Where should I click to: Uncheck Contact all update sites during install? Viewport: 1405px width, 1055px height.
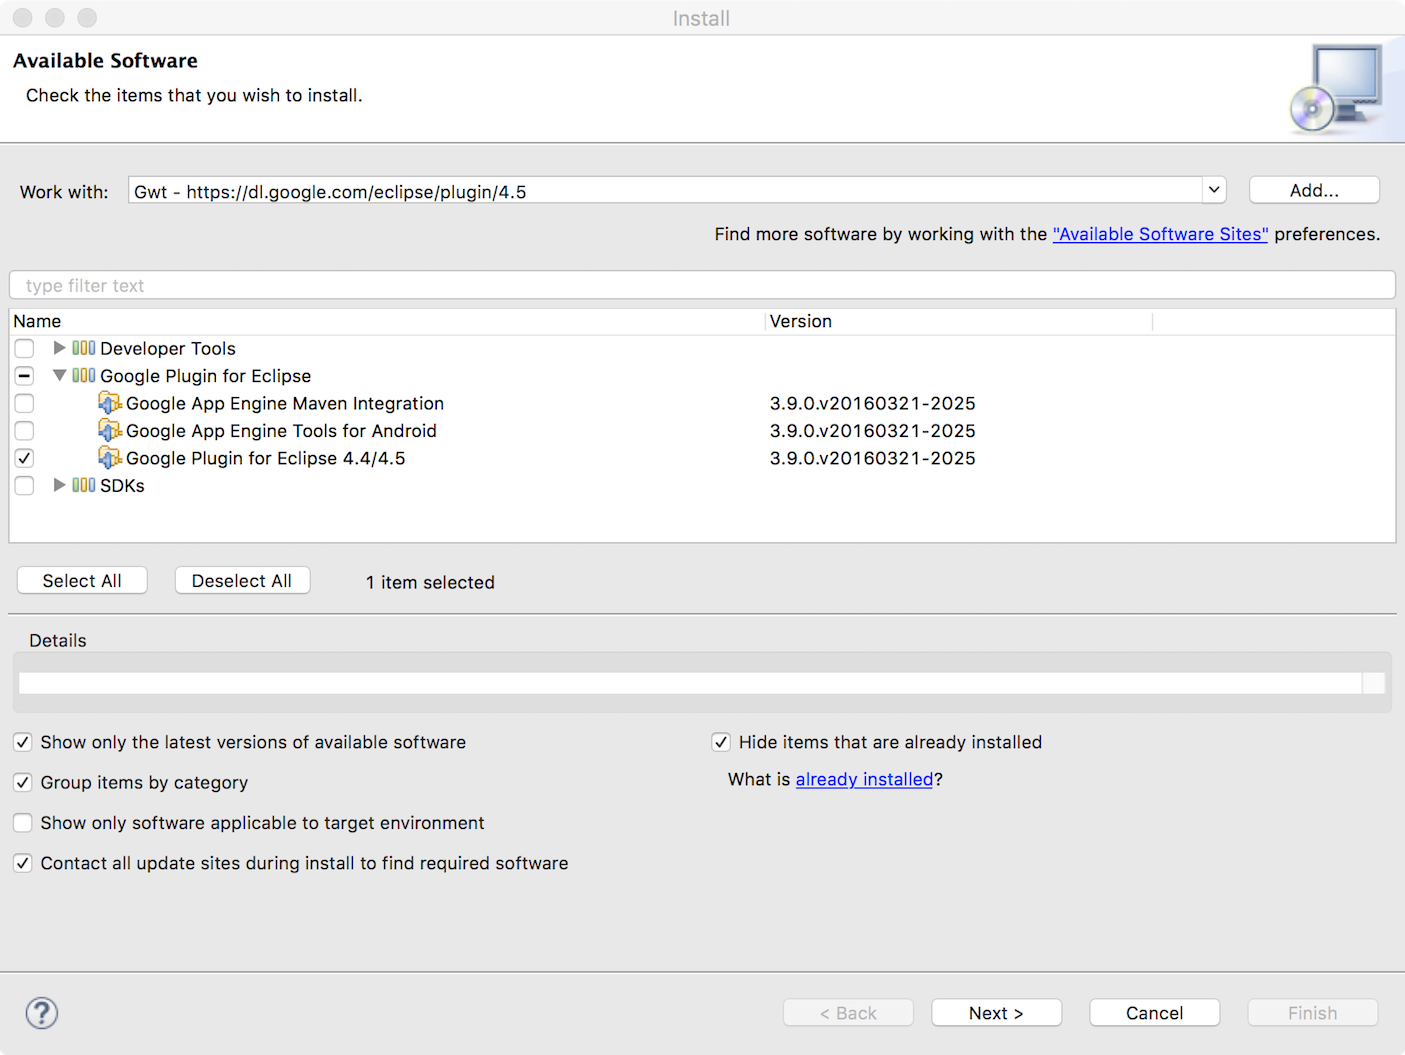click(x=22, y=863)
